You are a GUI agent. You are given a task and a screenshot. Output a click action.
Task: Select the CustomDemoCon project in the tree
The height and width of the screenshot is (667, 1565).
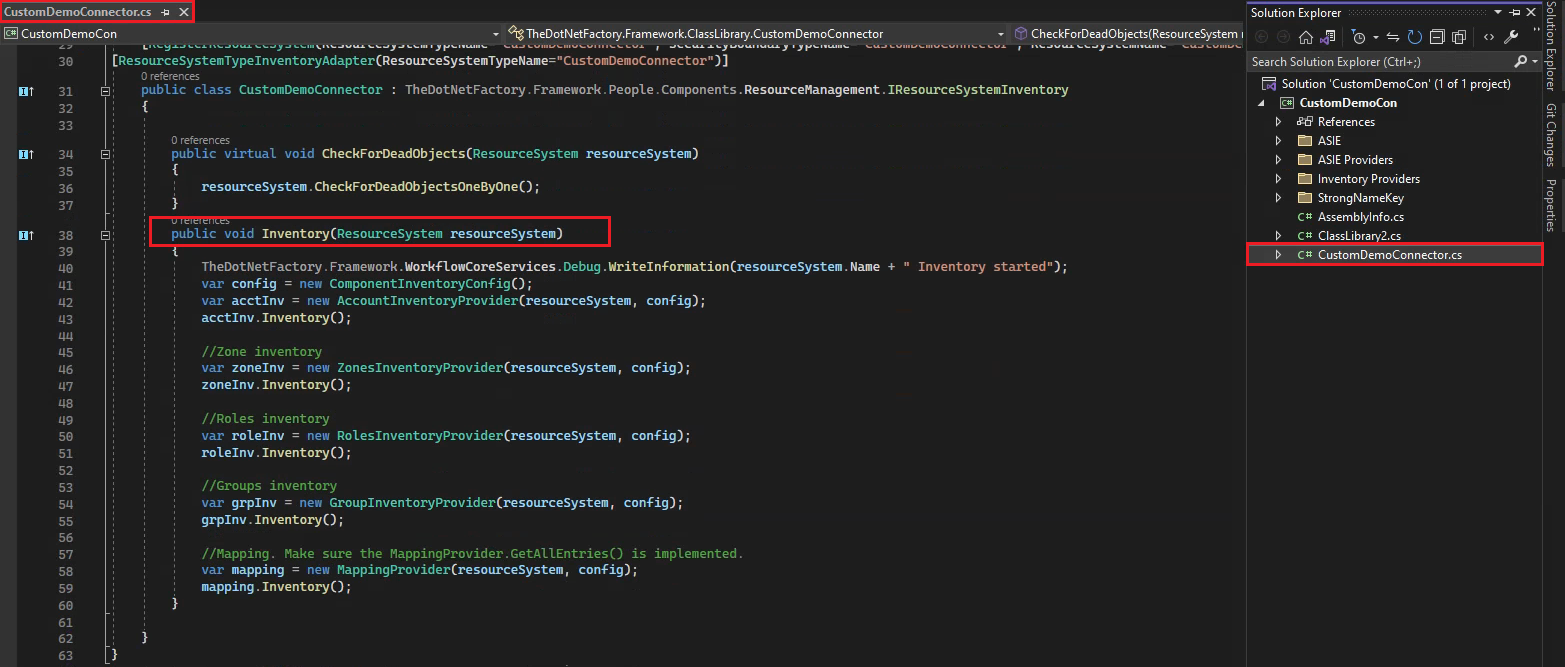point(1348,103)
